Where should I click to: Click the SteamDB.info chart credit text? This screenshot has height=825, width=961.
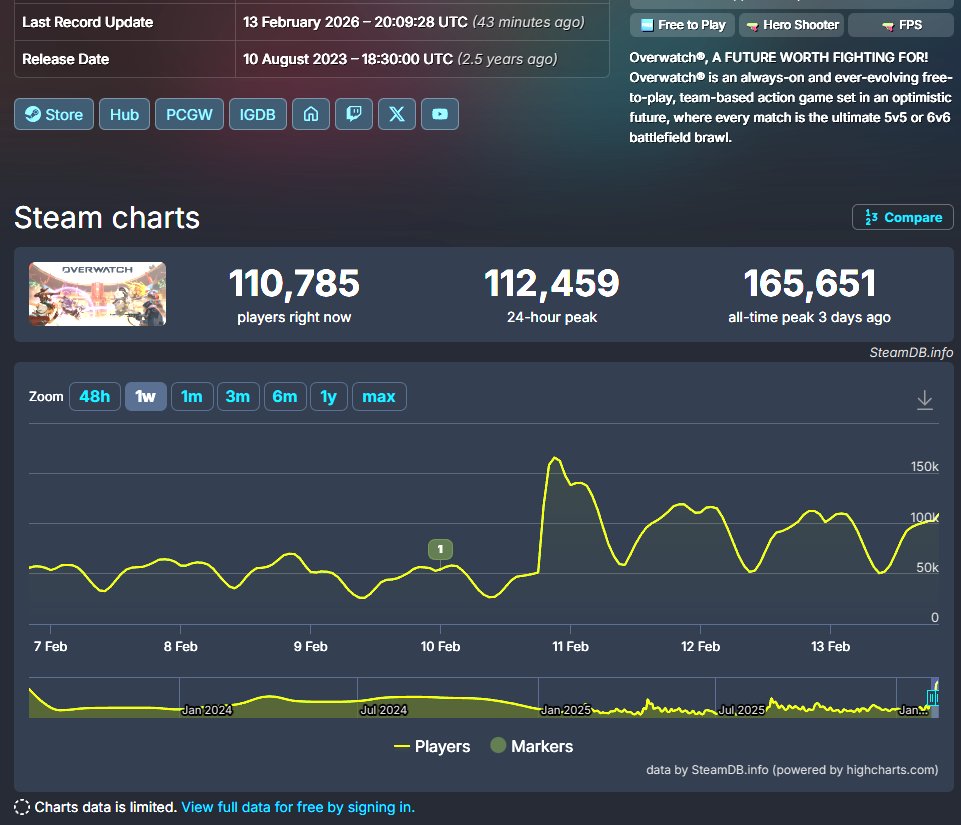coord(911,352)
